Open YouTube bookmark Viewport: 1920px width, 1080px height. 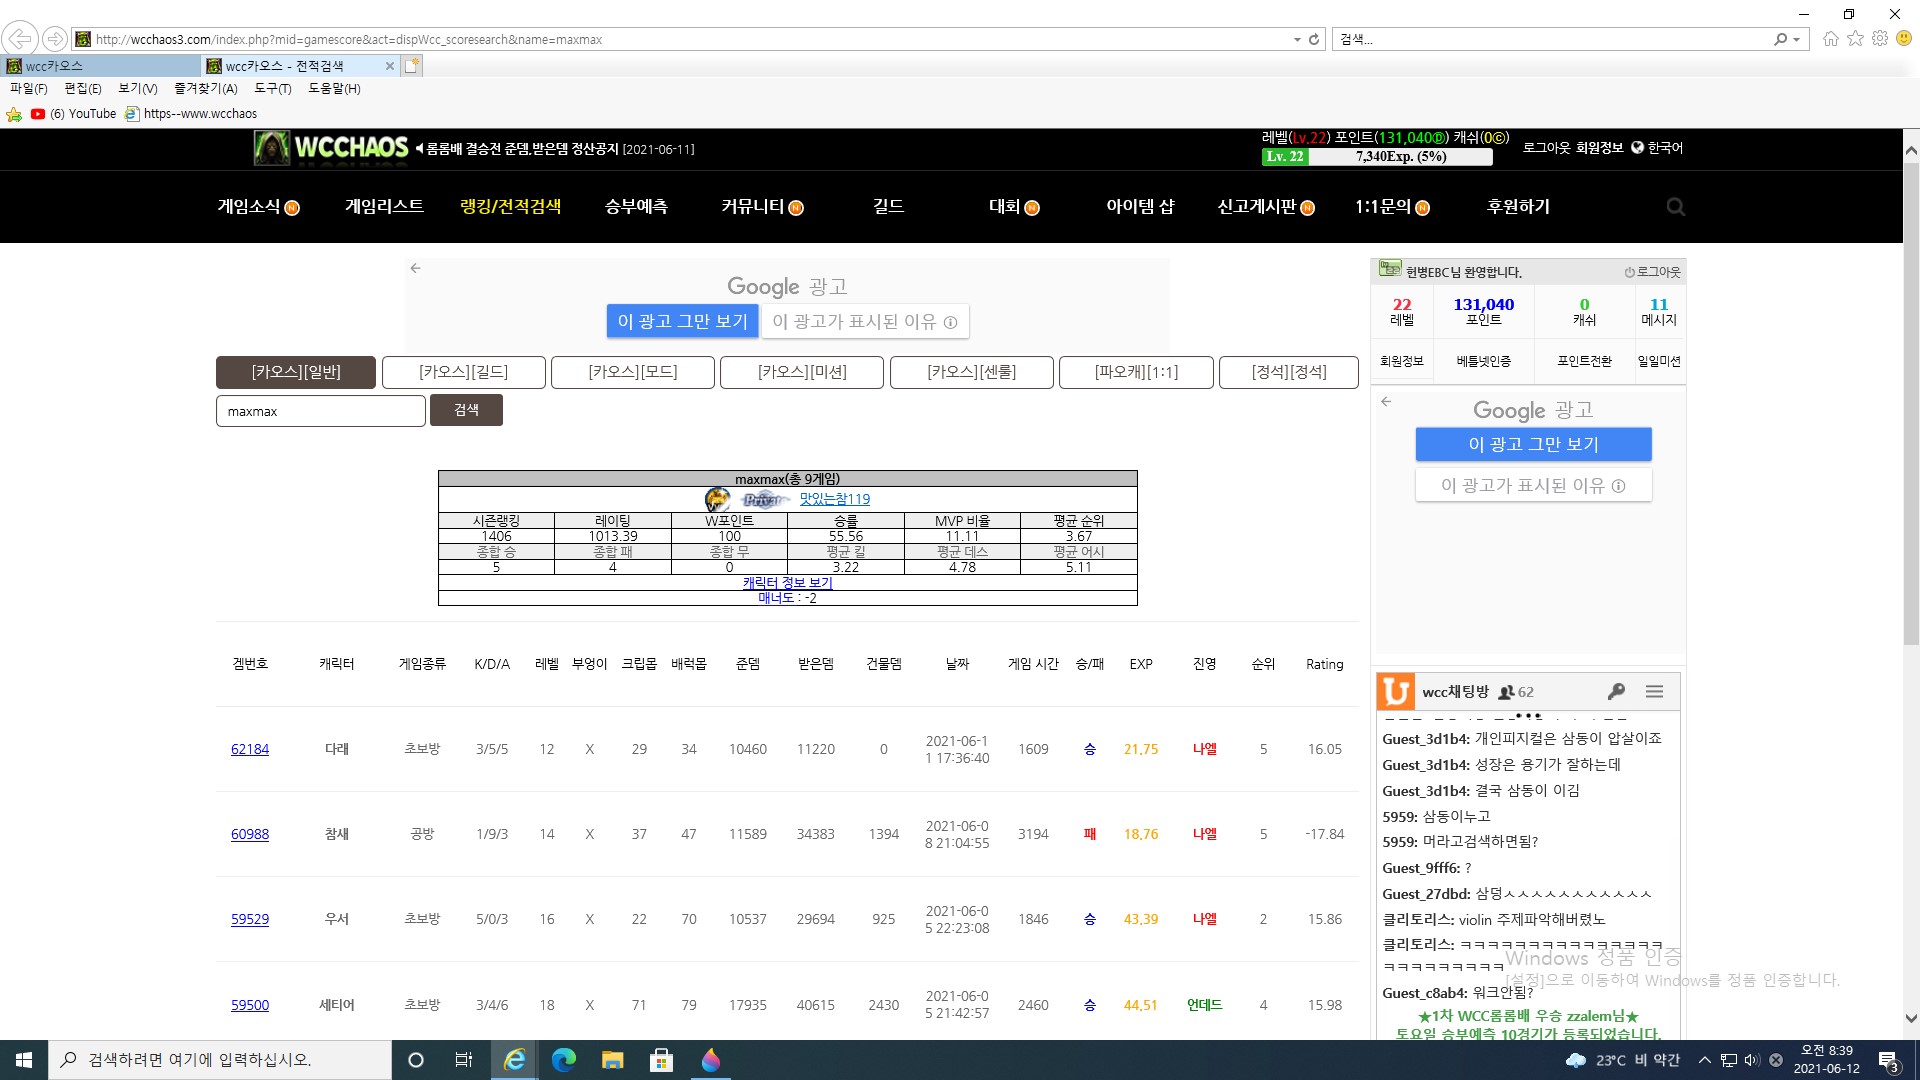click(73, 114)
